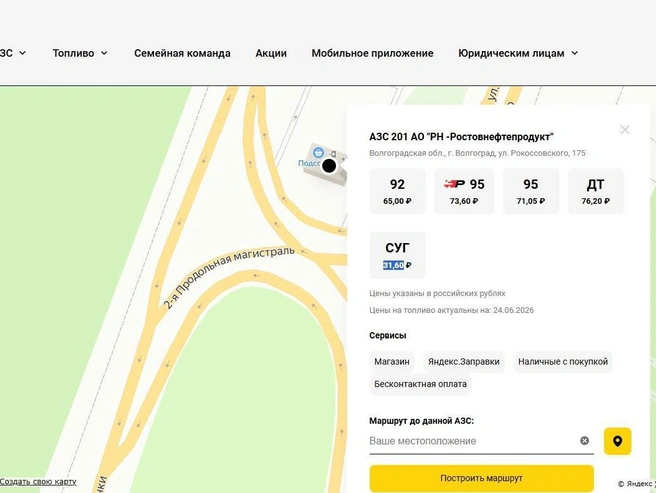Select the Pulsar 95 price tile 73,60
Viewport: 656px width, 493px height.
coord(464,191)
